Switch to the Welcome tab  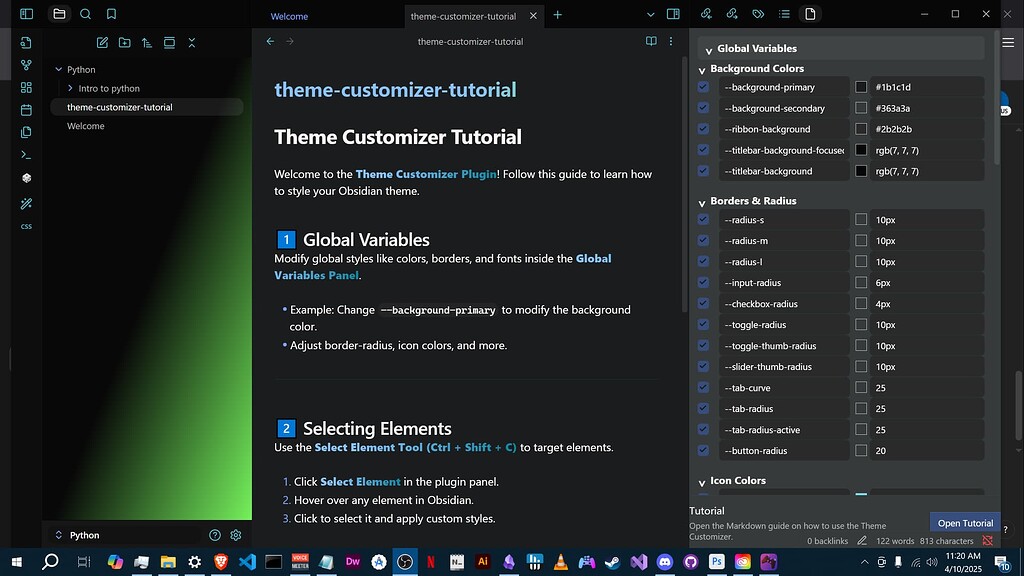coord(289,16)
